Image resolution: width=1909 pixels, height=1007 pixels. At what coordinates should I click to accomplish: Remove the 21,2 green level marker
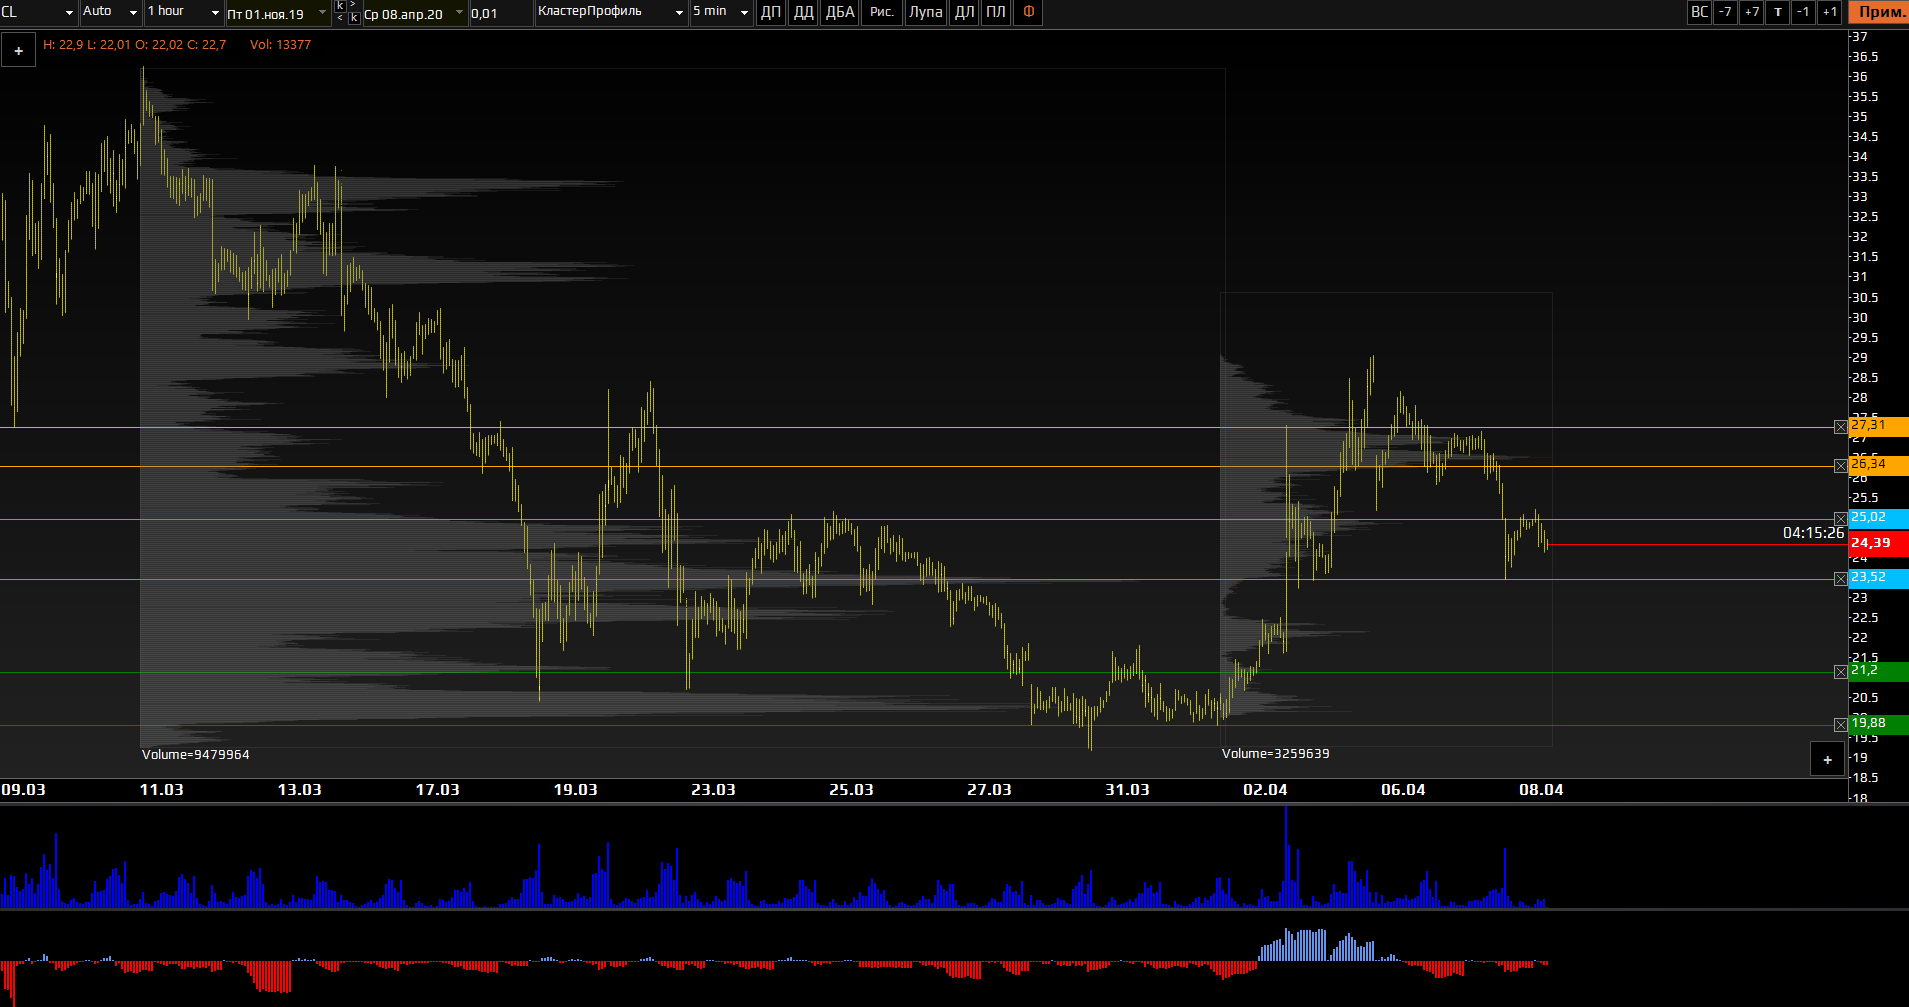[x=1840, y=672]
